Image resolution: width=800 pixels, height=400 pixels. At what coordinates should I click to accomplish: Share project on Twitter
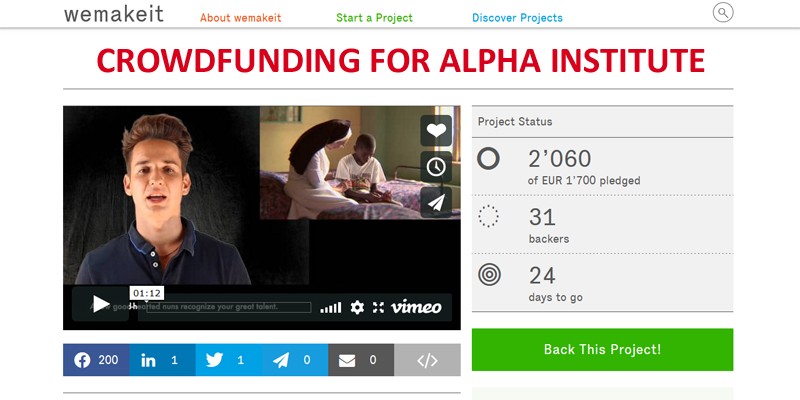229,360
